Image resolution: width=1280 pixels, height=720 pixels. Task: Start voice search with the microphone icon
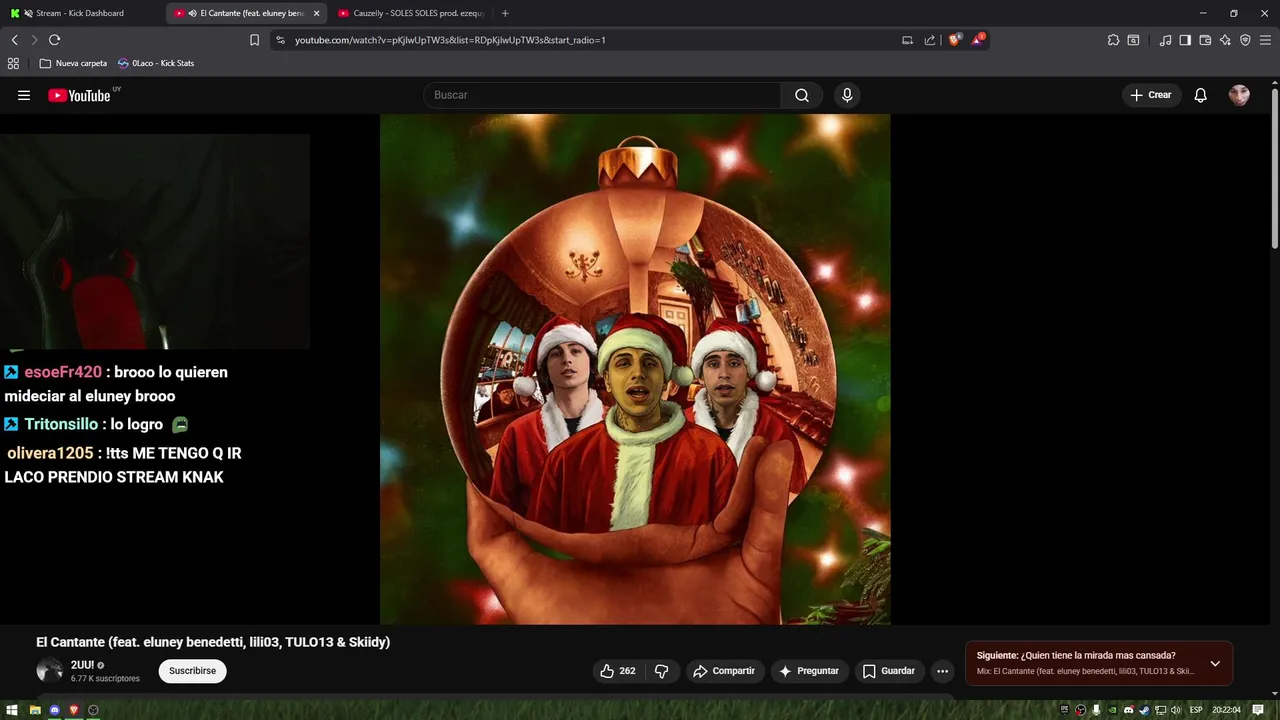pyautogui.click(x=847, y=95)
